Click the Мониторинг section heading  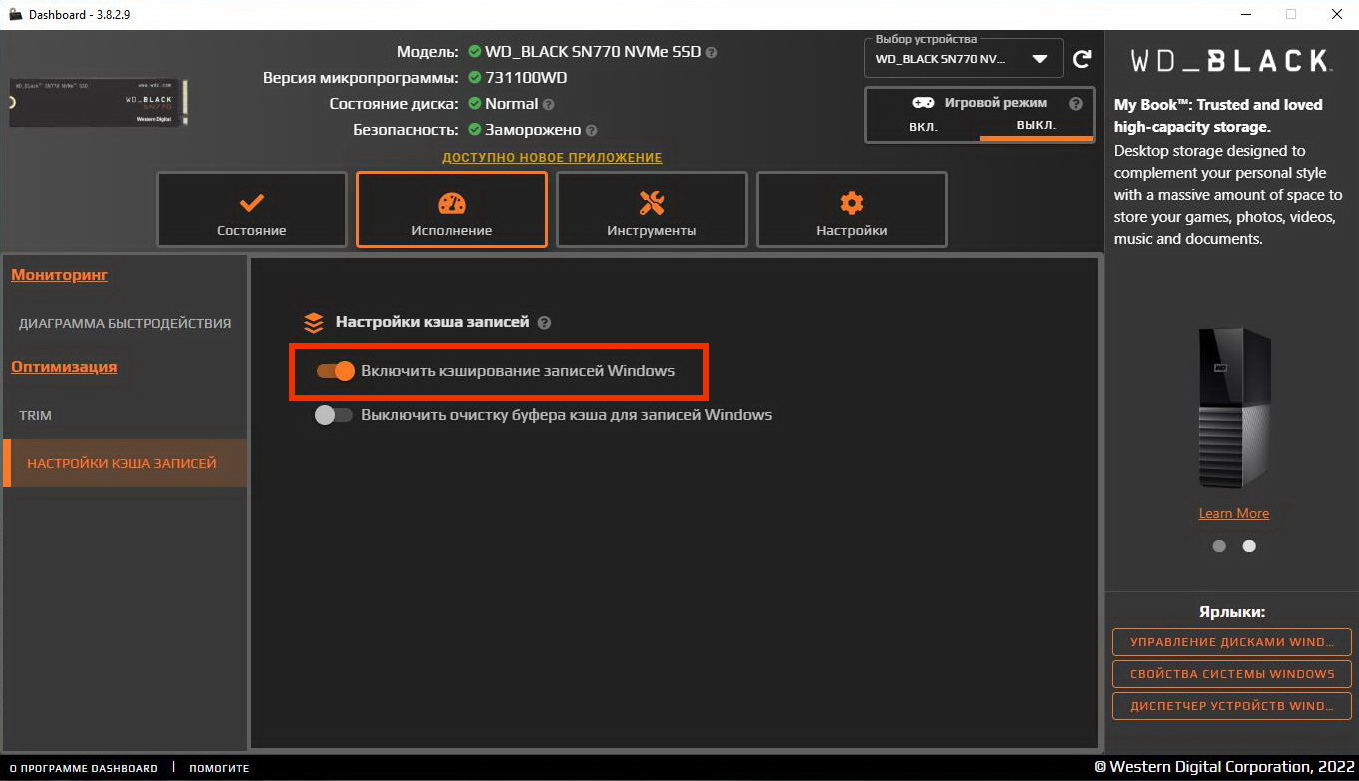click(60, 275)
